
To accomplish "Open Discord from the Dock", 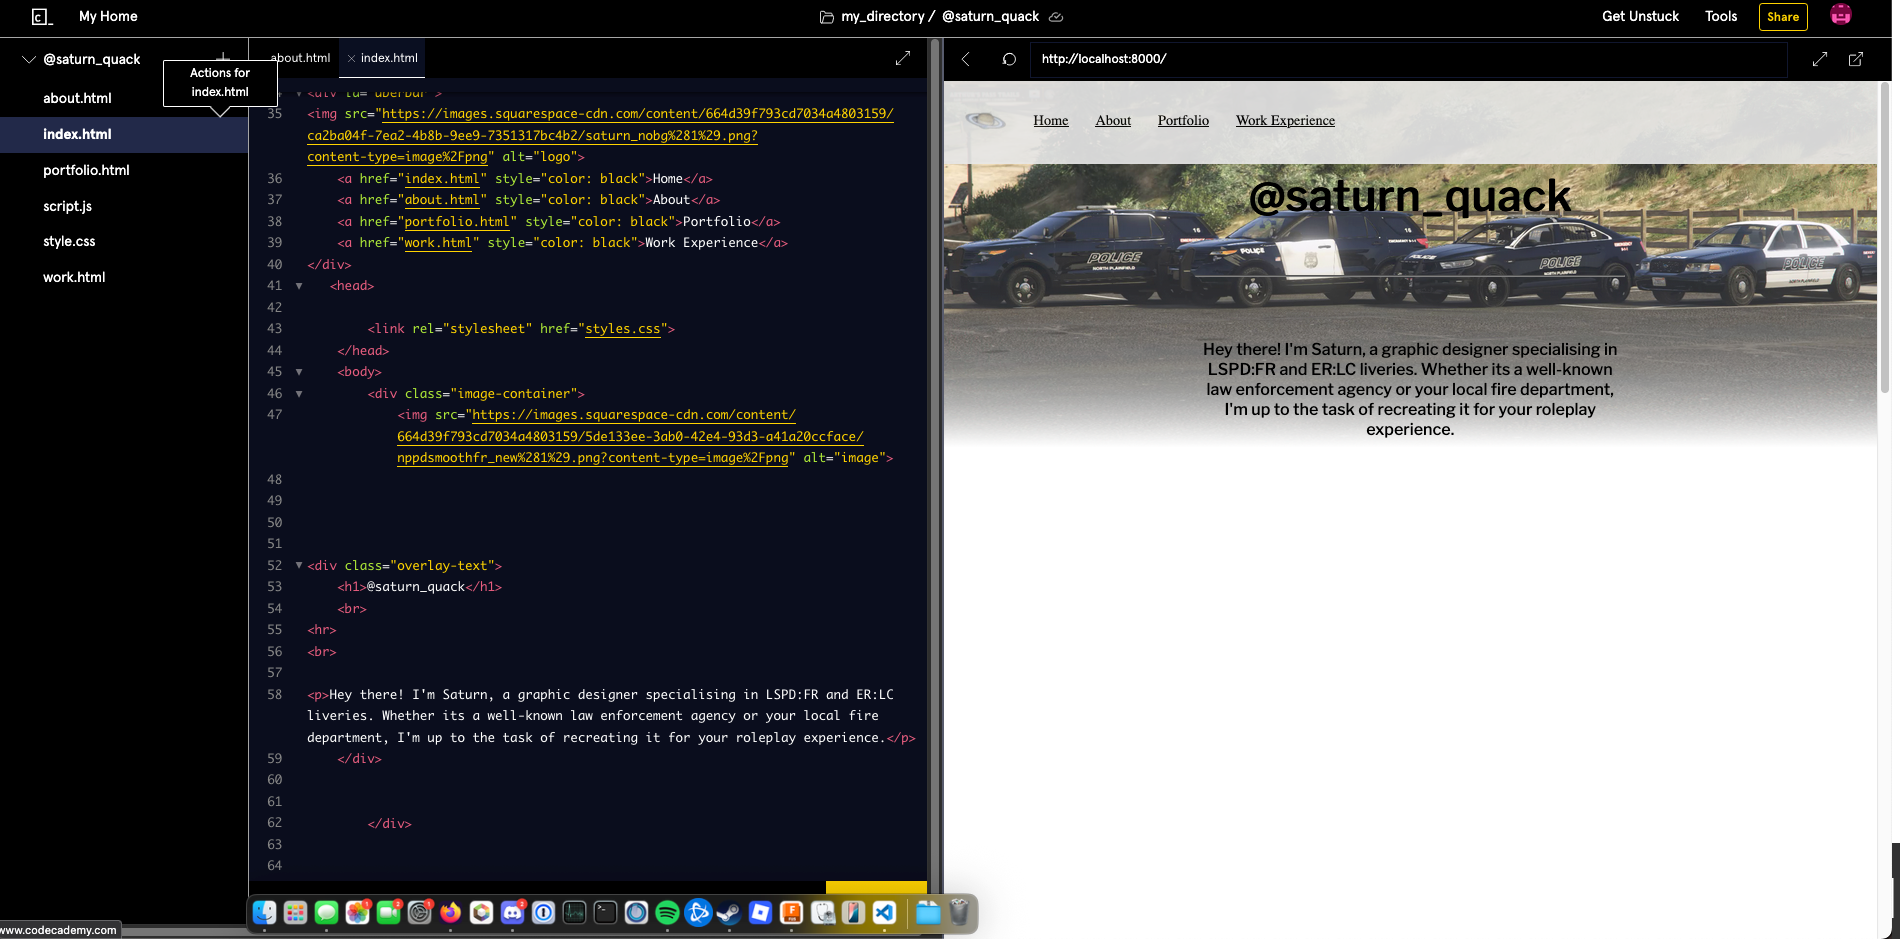I will click(512, 912).
